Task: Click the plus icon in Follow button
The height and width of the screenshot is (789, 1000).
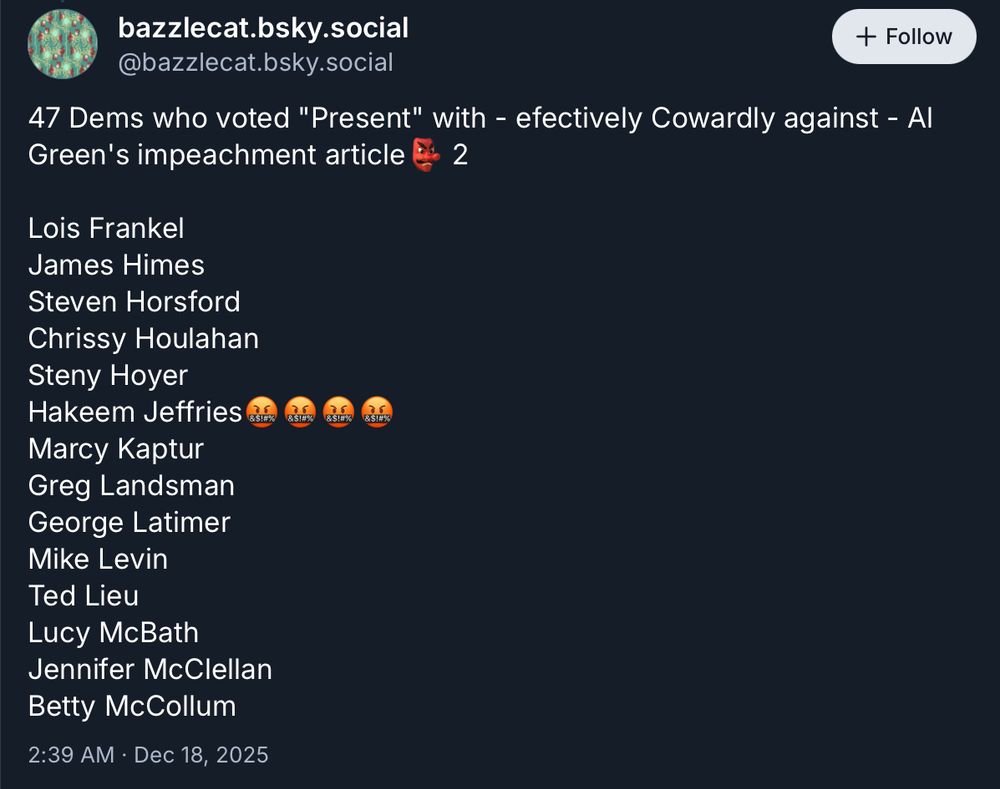Action: click(866, 37)
